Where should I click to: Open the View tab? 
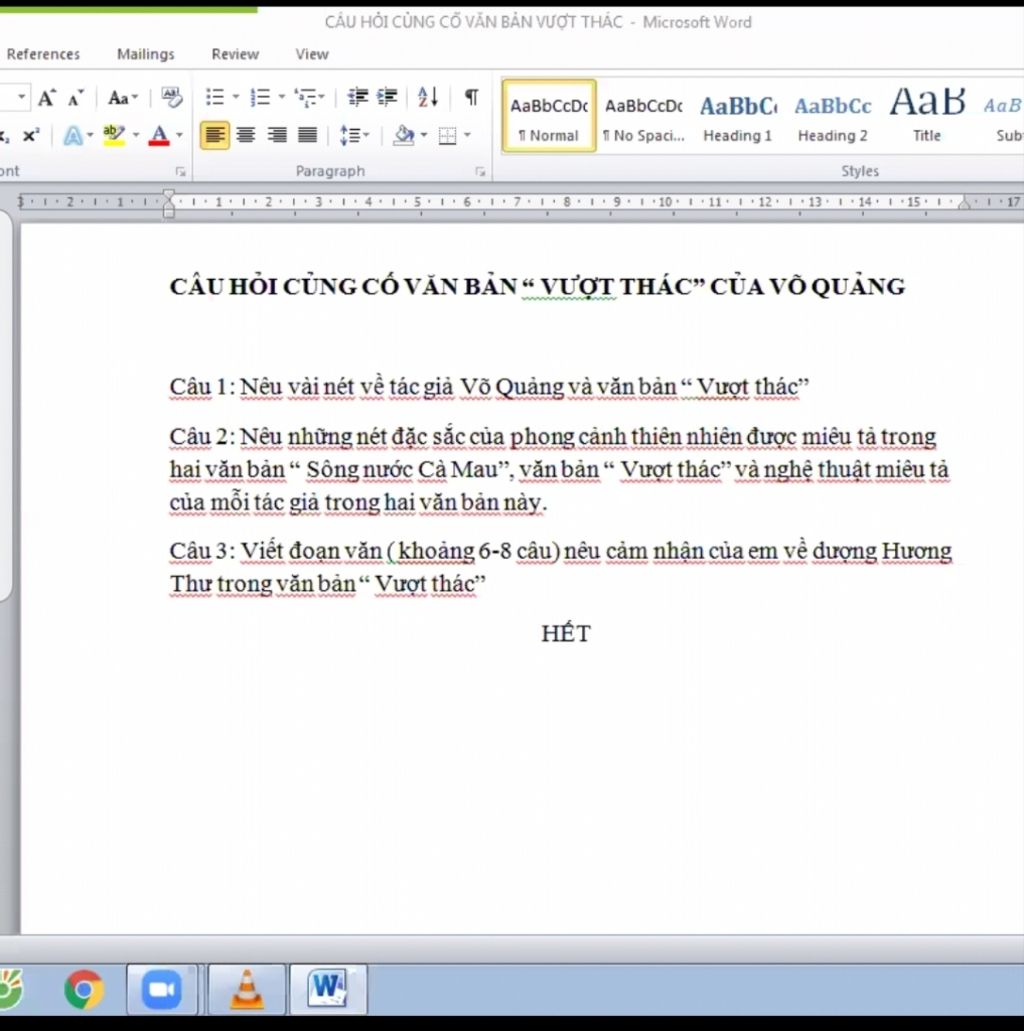pyautogui.click(x=312, y=54)
